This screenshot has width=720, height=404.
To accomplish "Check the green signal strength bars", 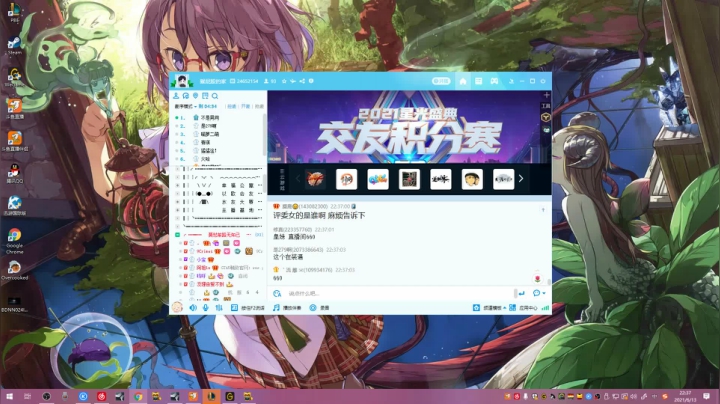I will [546, 308].
